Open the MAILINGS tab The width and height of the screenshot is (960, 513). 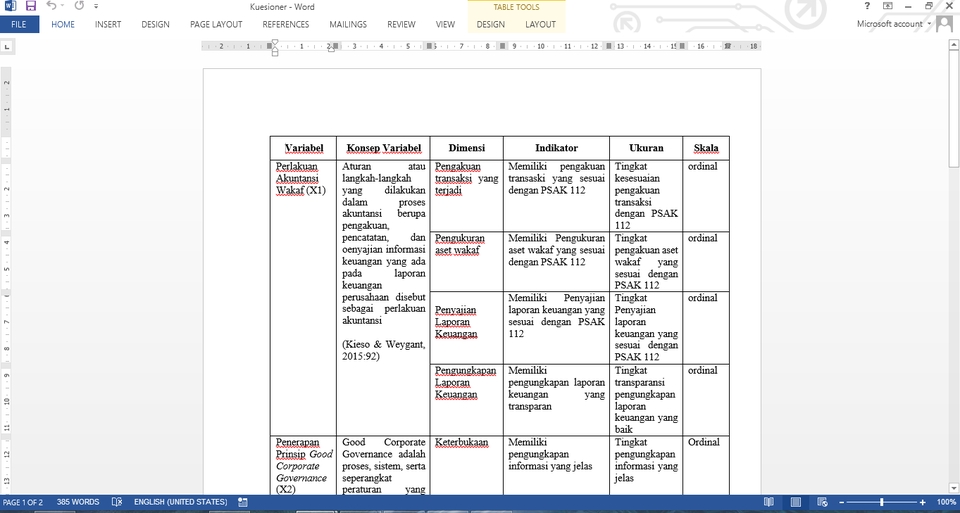pyautogui.click(x=348, y=24)
